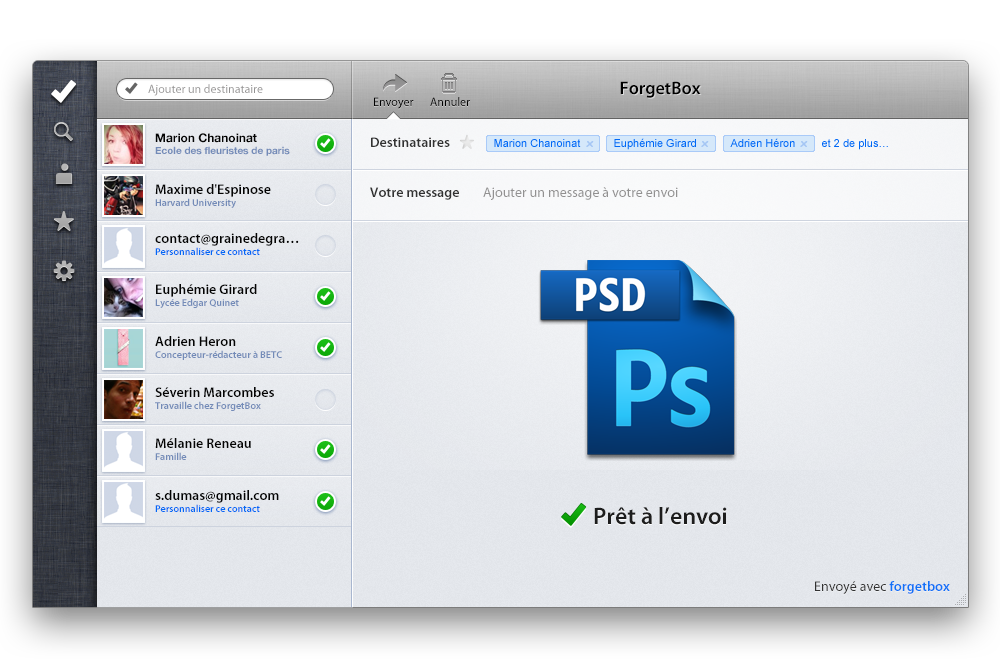The width and height of the screenshot is (1000, 667).
Task: Click Personnaliser ce contact under s.dumas@gmail.com
Action: pos(207,509)
